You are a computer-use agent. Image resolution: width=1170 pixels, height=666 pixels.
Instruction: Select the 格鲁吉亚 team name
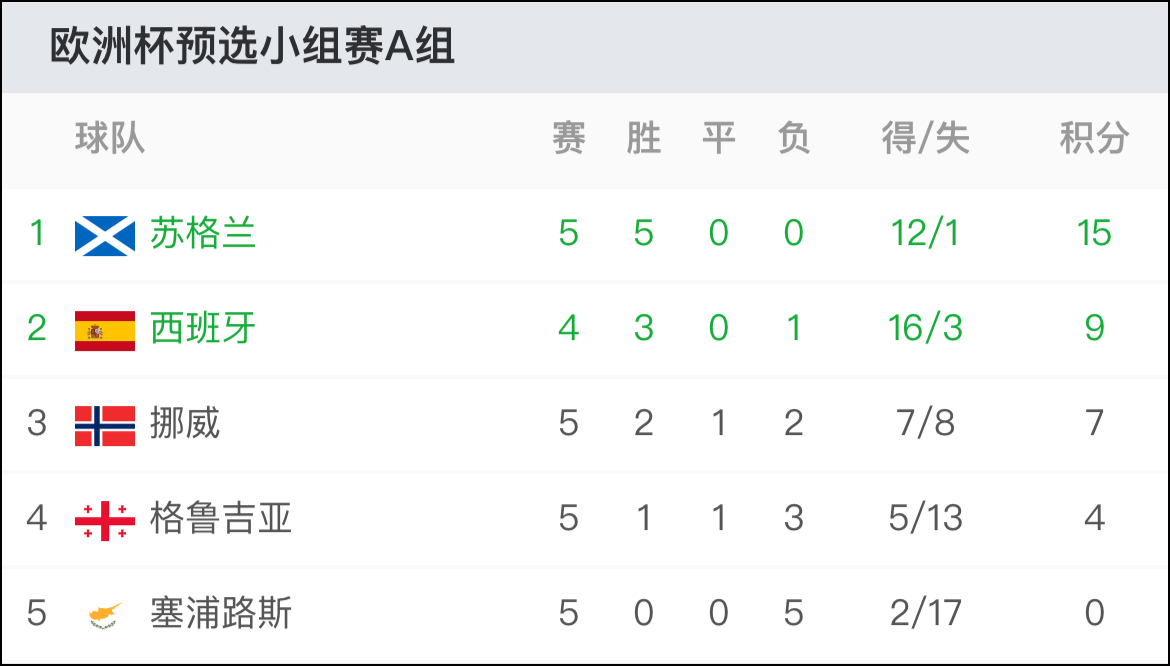coord(221,518)
